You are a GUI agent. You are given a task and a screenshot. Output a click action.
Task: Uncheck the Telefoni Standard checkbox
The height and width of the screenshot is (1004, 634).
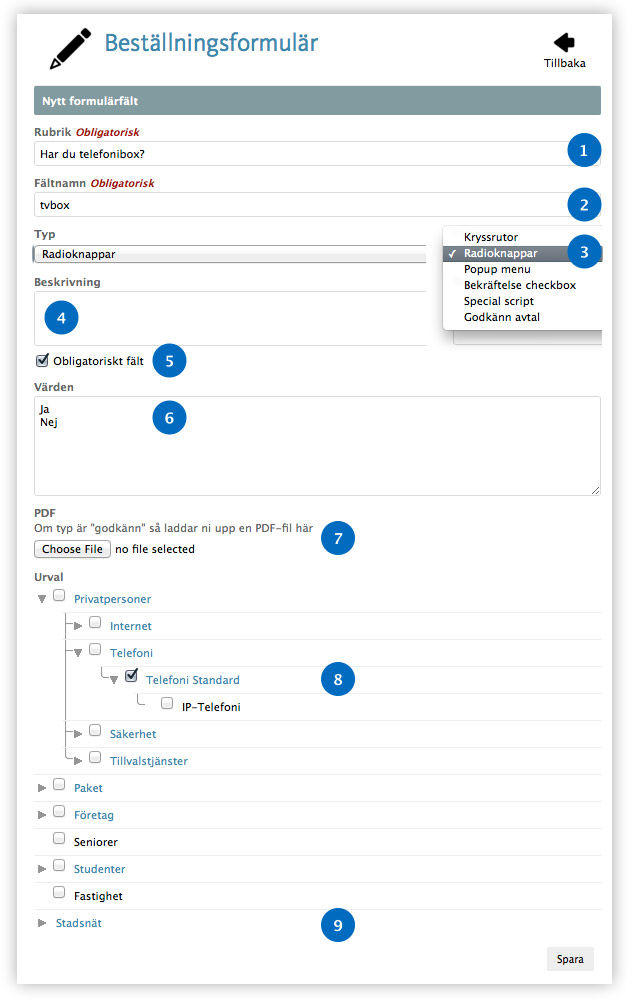[131, 678]
